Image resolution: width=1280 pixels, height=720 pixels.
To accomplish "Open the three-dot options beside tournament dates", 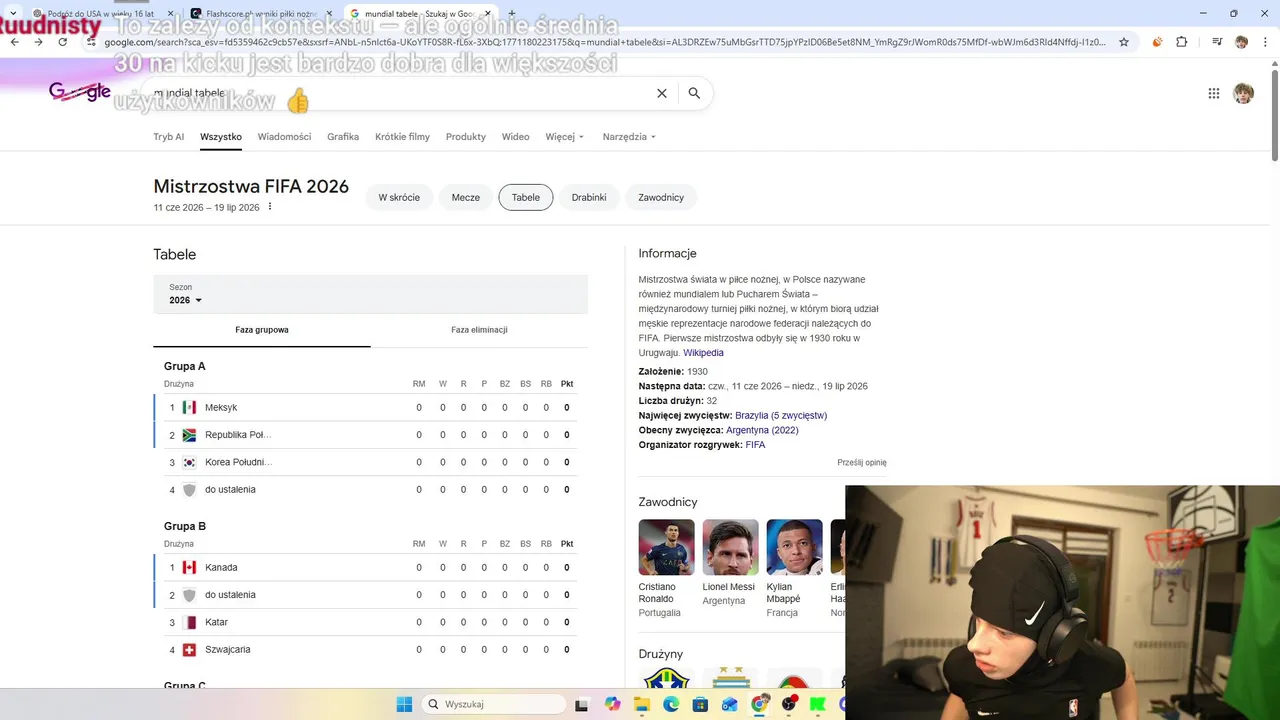I will [269, 207].
